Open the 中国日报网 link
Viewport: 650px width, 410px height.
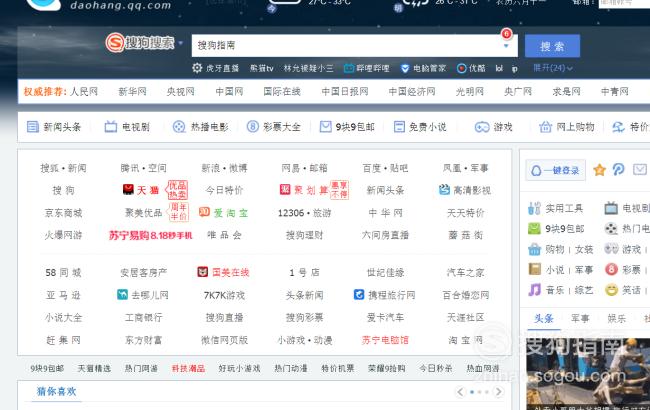[x=345, y=92]
